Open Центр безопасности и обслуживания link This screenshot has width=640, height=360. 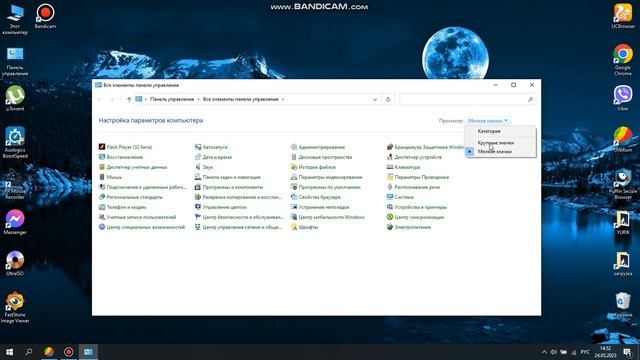coord(239,217)
